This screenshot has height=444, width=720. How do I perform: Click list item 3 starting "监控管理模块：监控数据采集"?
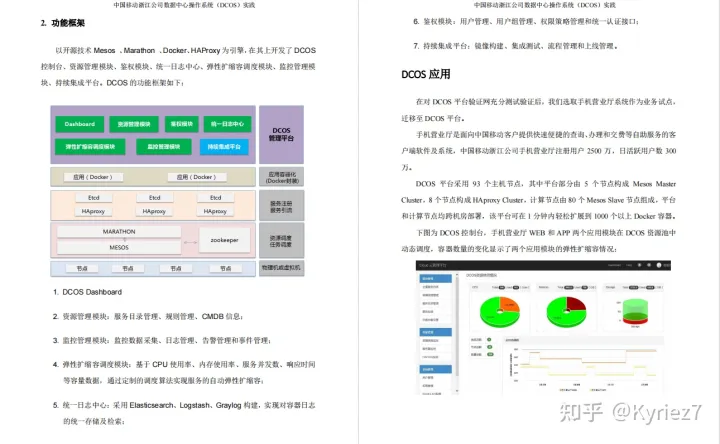162,340
